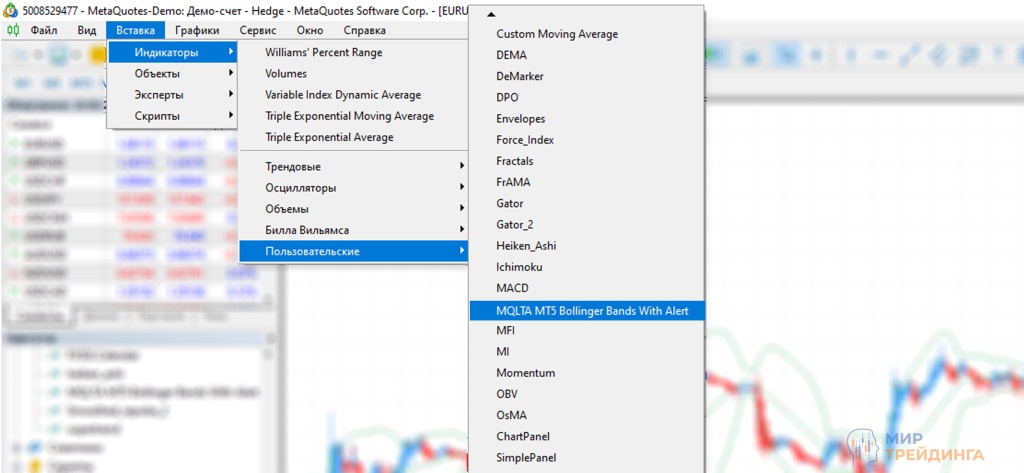Open the Справка menu
1024x473 pixels.
[x=364, y=30]
